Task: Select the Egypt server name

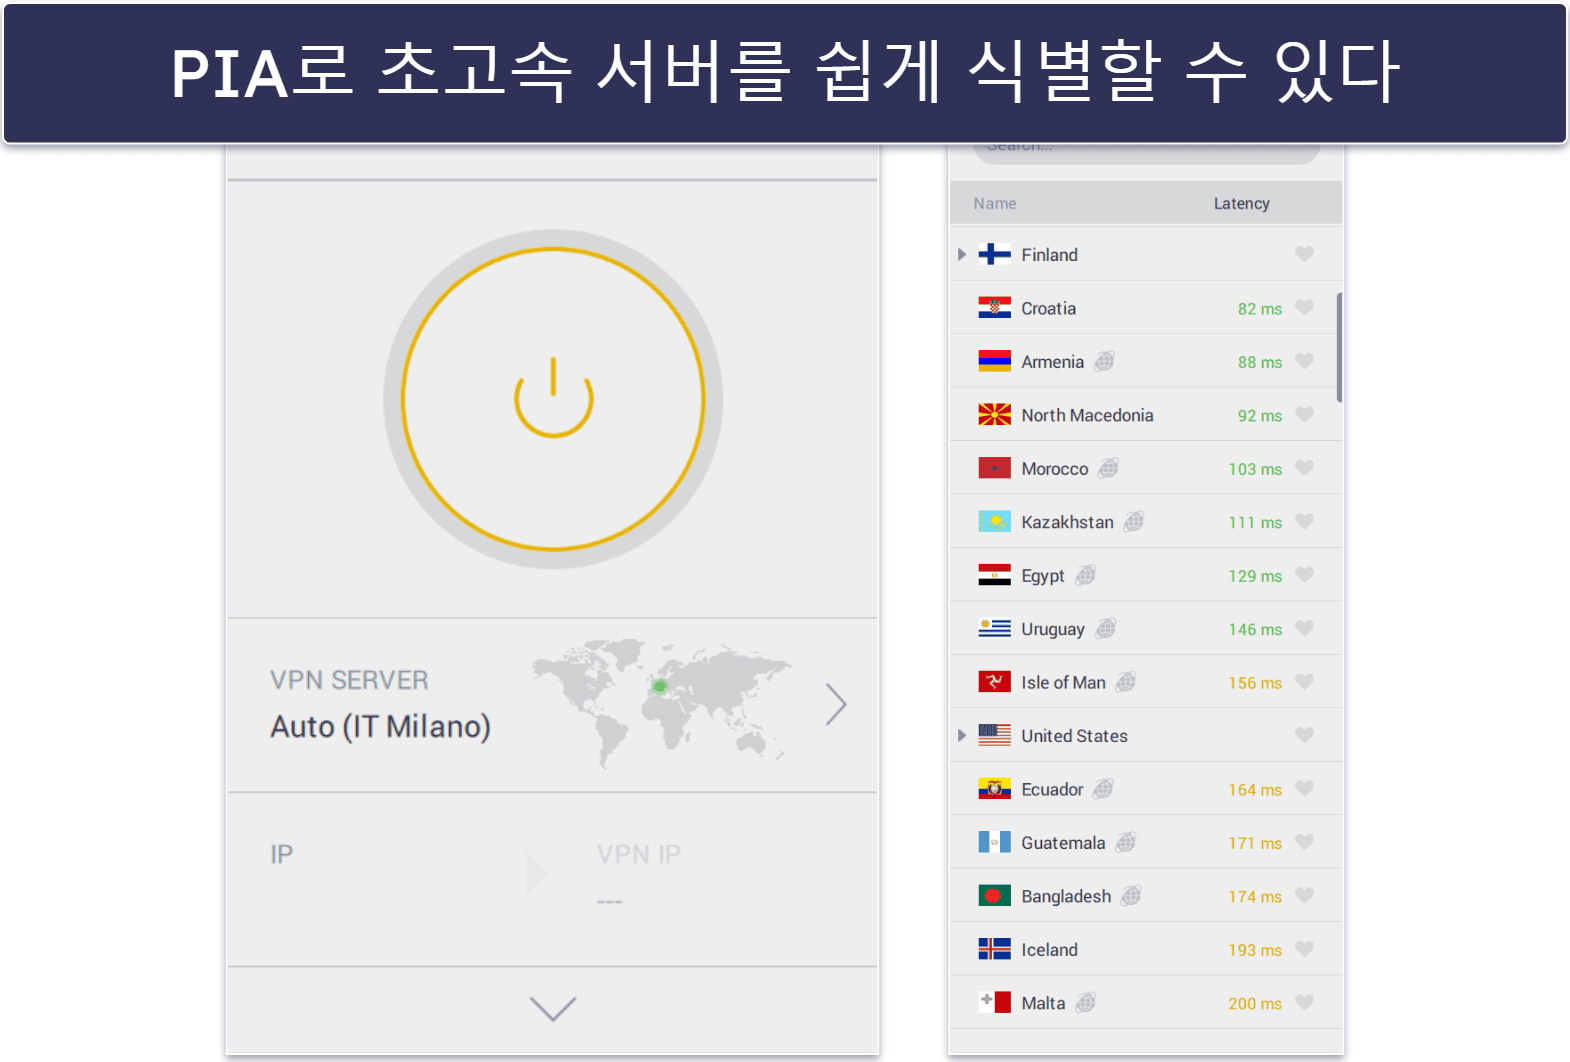Action: 1042,576
